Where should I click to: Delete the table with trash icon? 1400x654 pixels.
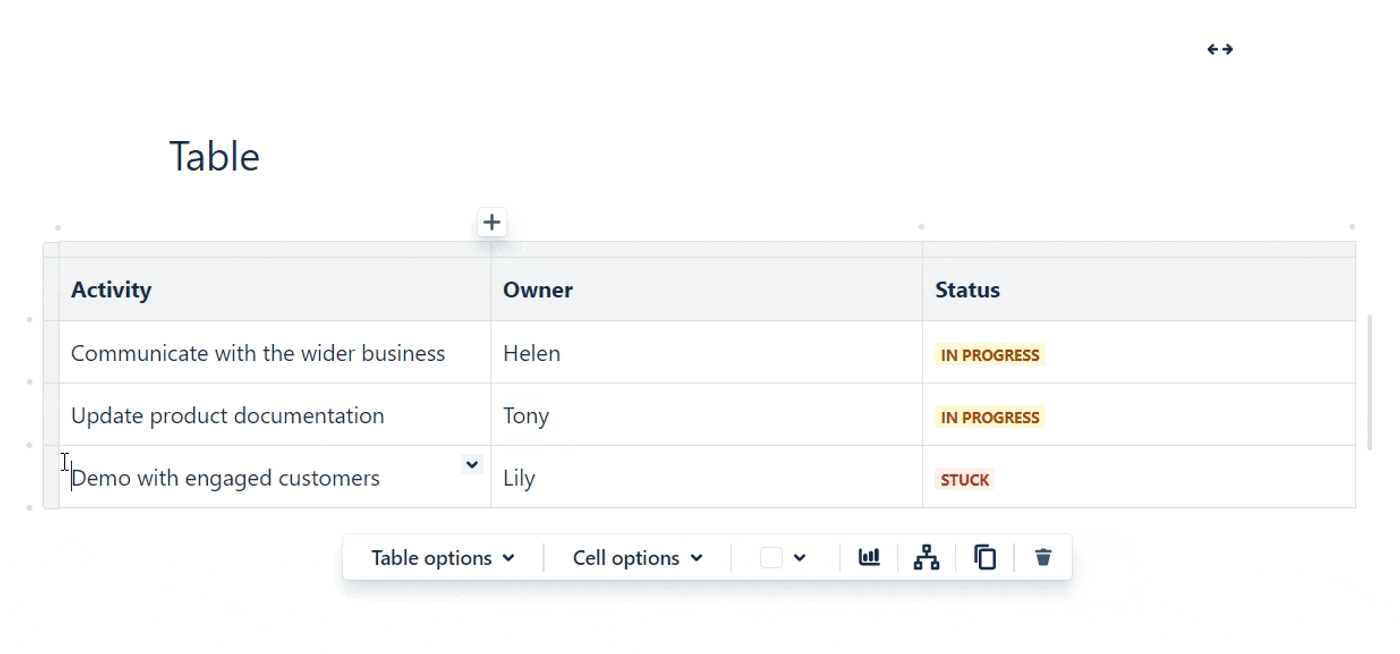1043,557
